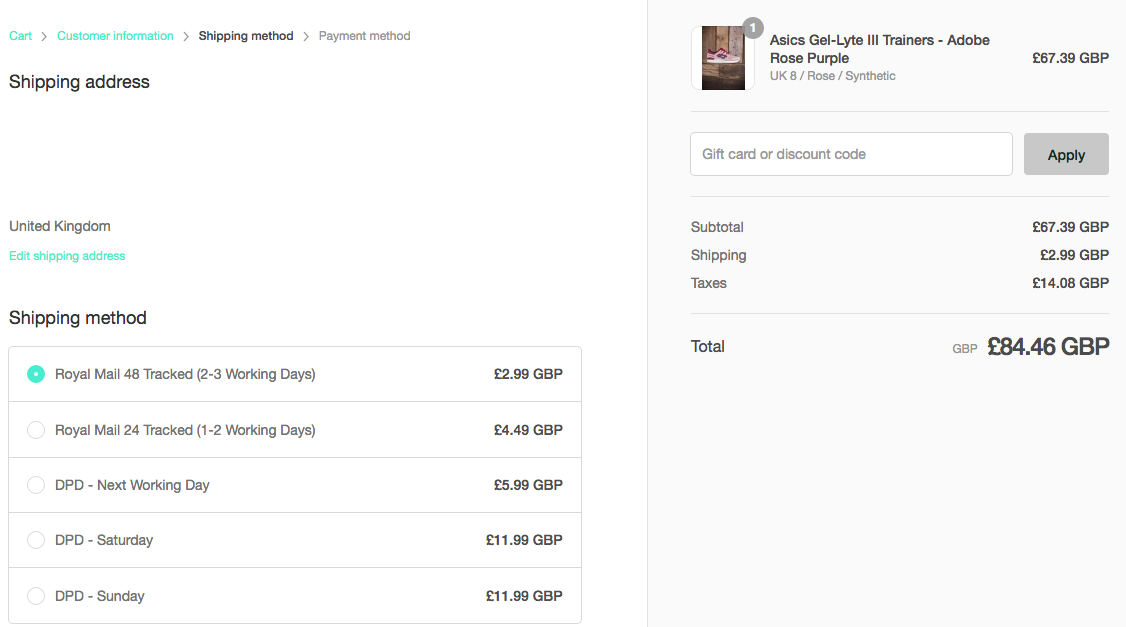Click the chevron after Customer information
Image resolution: width=1126 pixels, height=627 pixels.
(186, 36)
